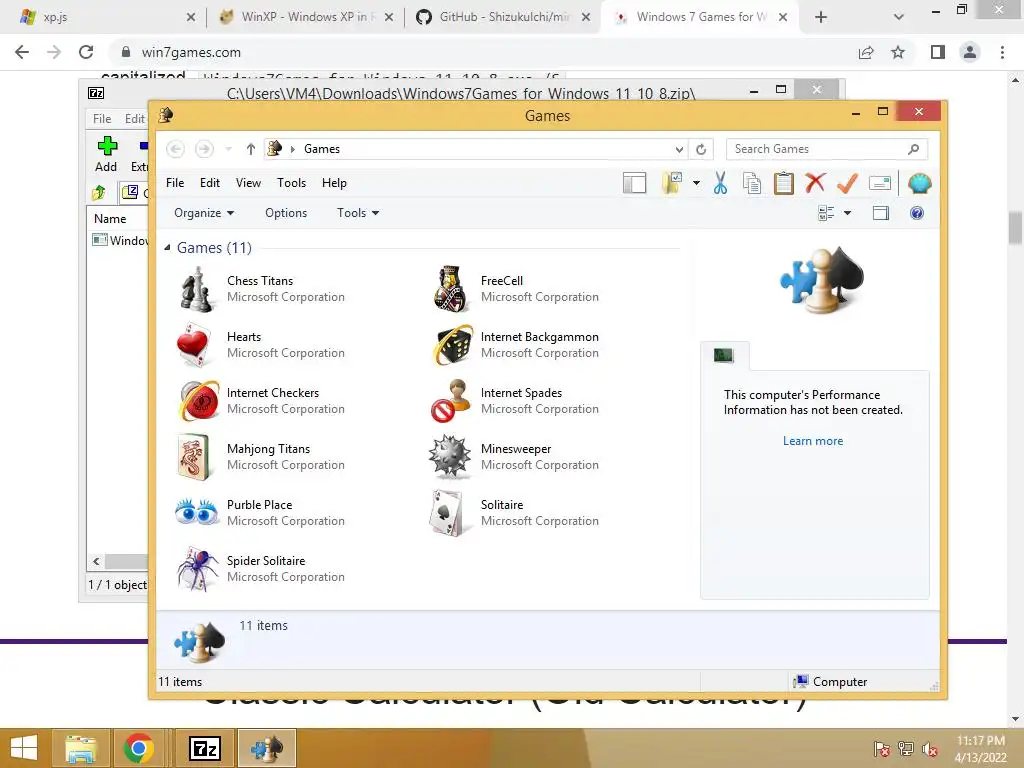Click the Cut scissors toolbar icon

pyautogui.click(x=720, y=184)
